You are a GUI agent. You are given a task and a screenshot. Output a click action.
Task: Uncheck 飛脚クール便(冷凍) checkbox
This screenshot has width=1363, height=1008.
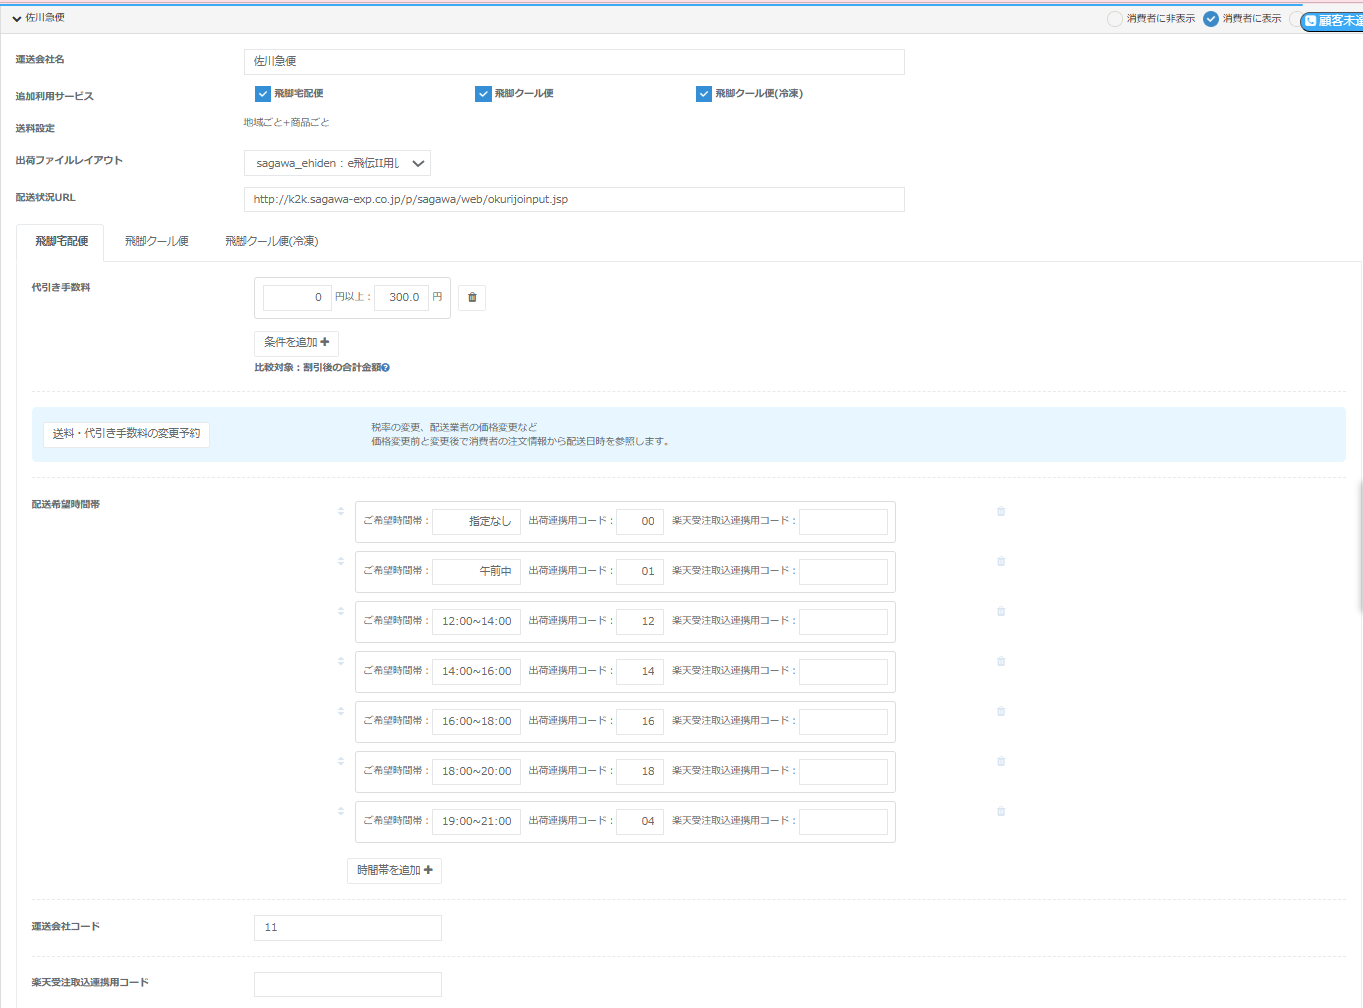point(704,94)
